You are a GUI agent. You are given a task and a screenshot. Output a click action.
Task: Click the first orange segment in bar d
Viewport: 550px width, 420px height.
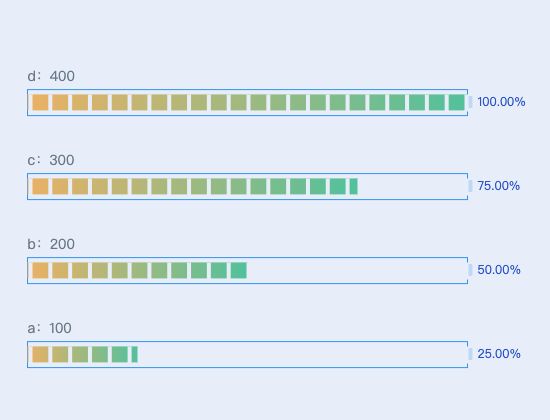tap(40, 102)
